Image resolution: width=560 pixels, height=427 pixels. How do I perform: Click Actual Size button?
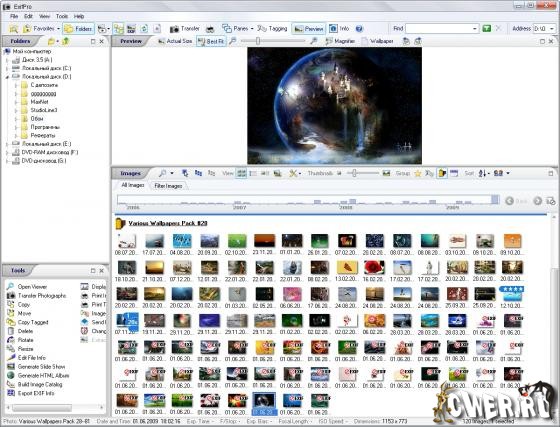175,41
